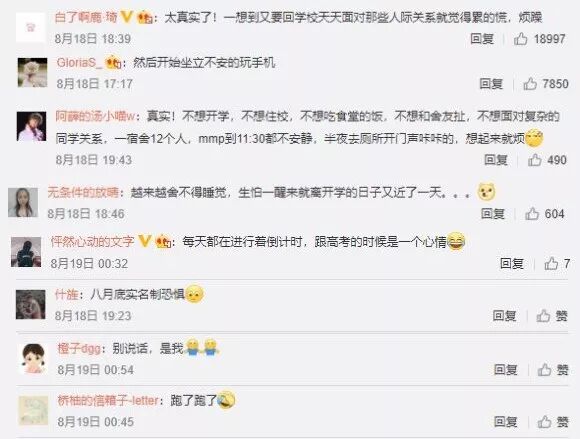Reply to the 8月18日 18:39 comment

point(482,38)
